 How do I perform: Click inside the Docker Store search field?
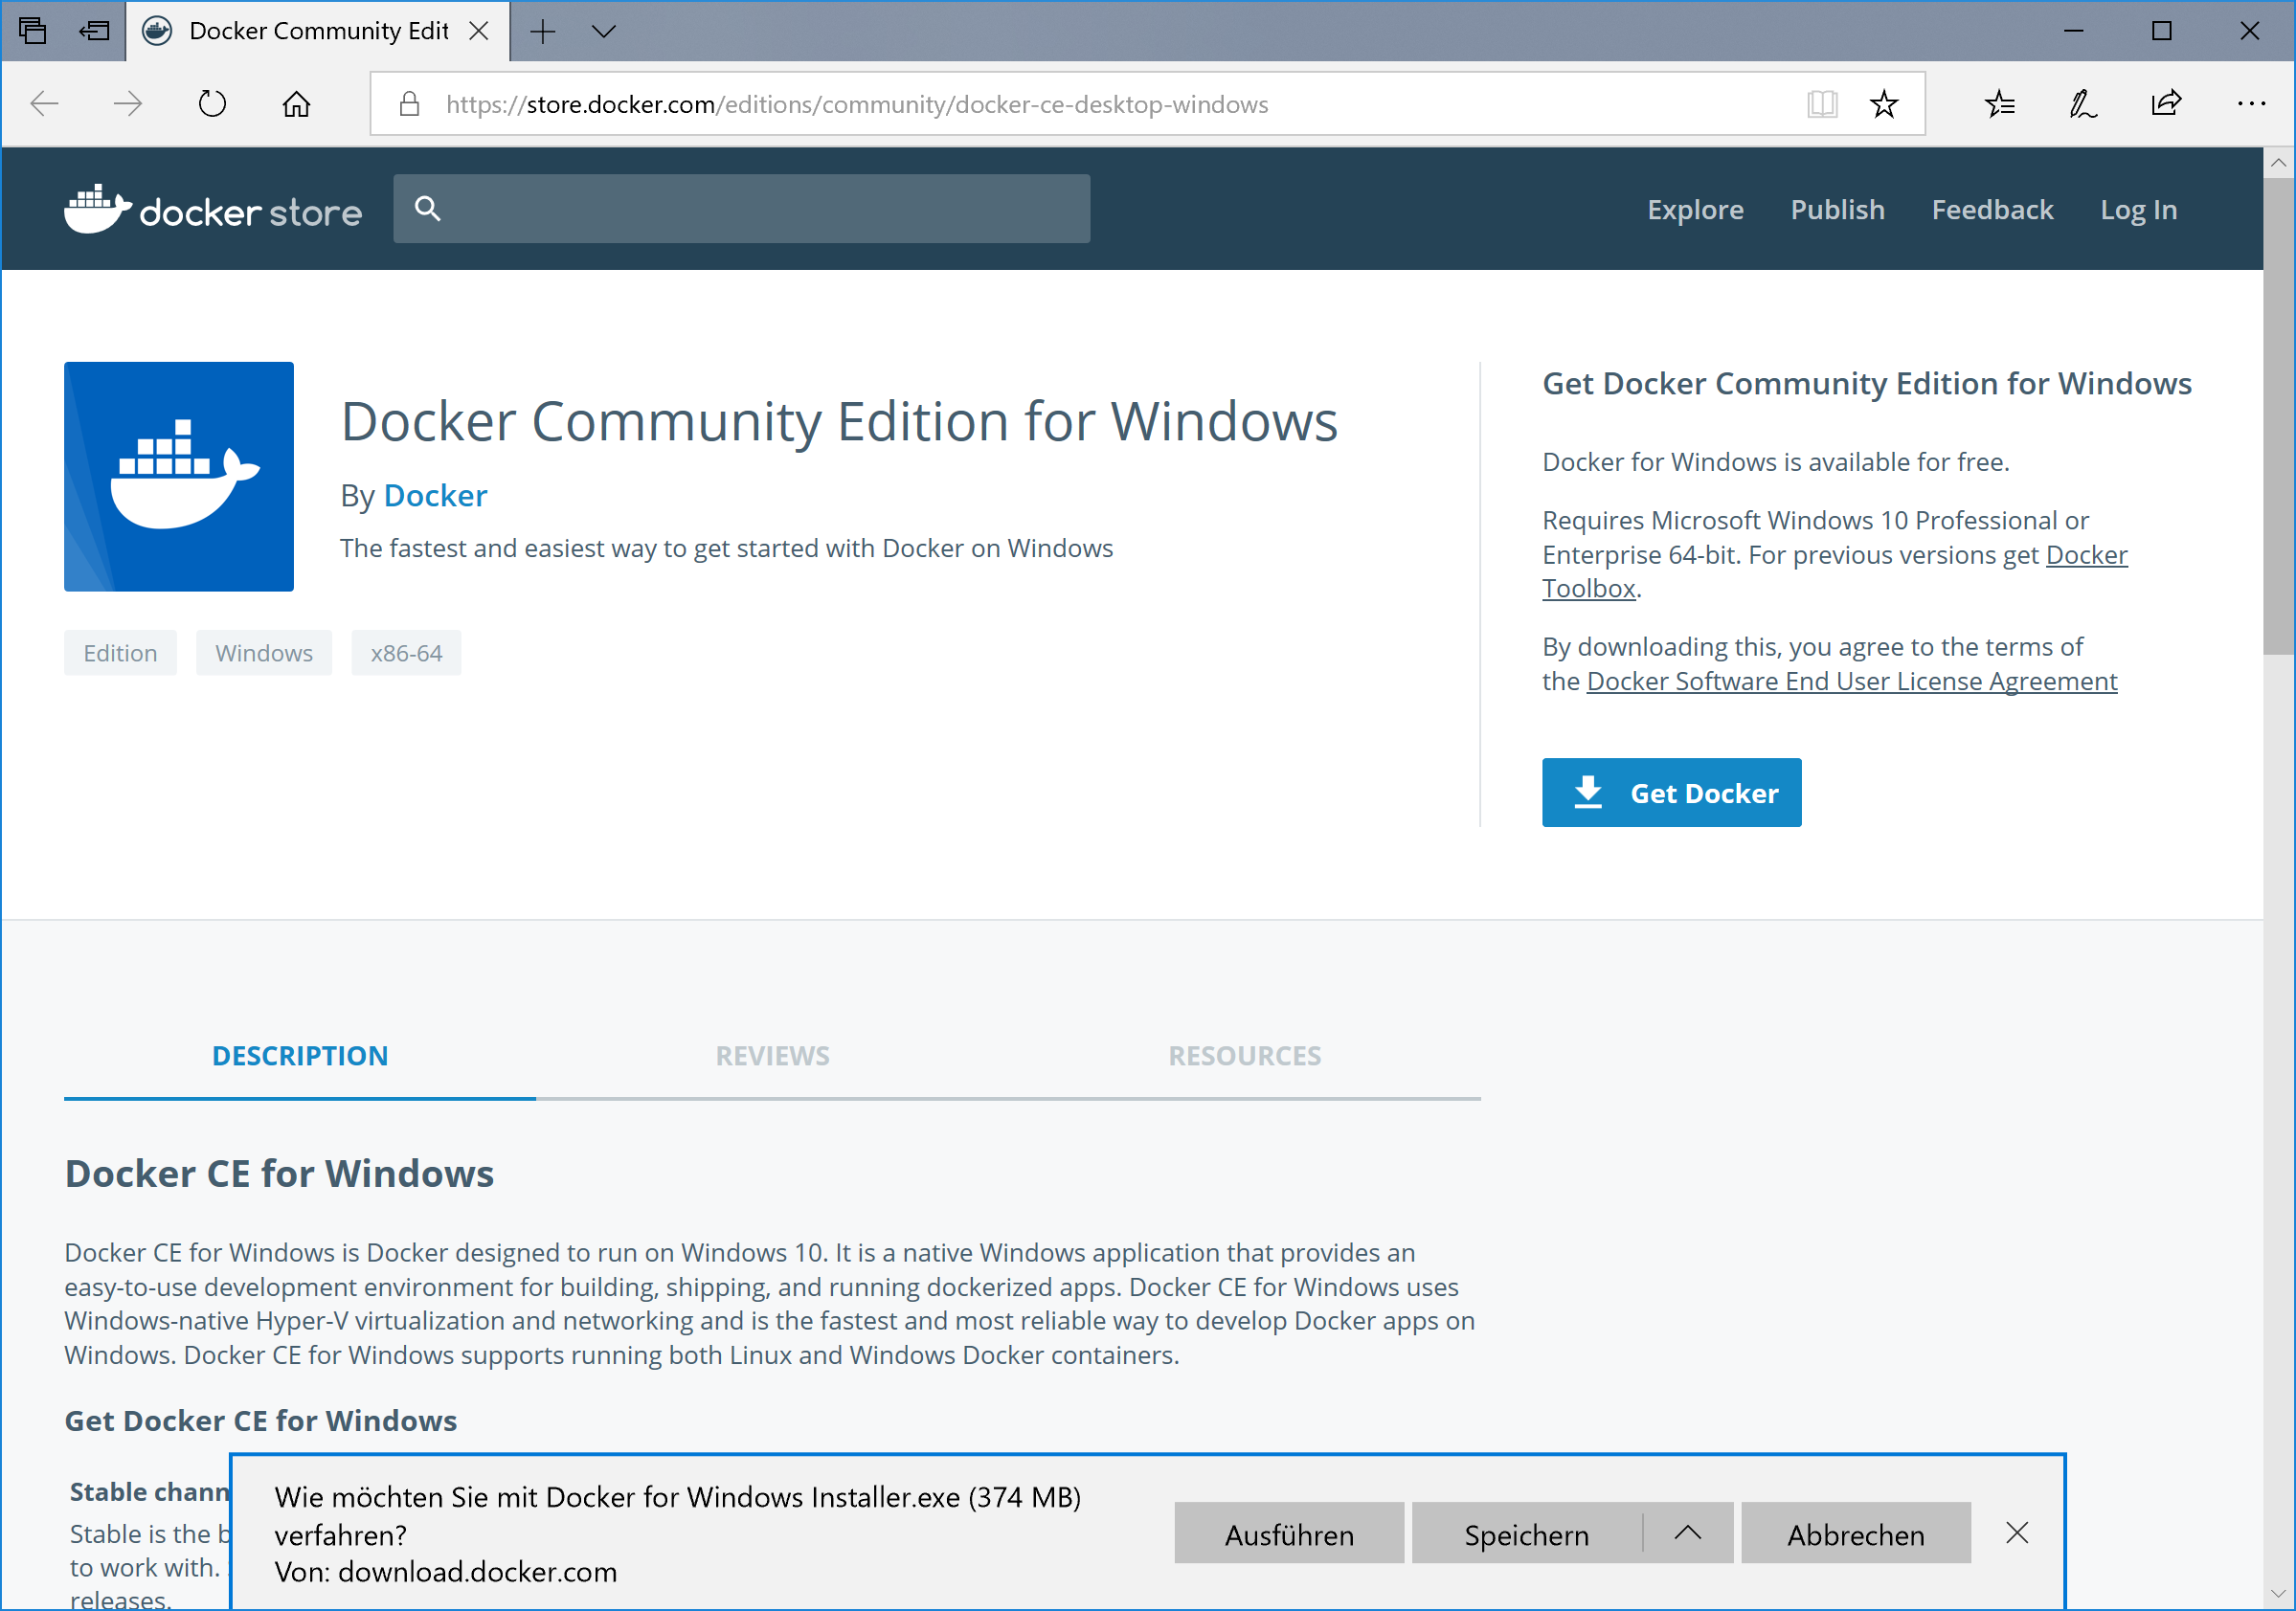pyautogui.click(x=742, y=208)
